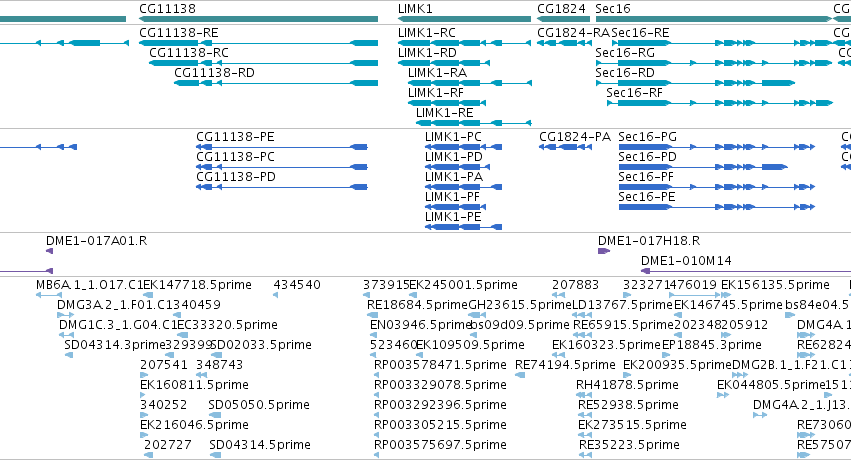Screen dimensions: 851x460
Task: Select the SD05050.5prime EST label
Action: click(259, 405)
